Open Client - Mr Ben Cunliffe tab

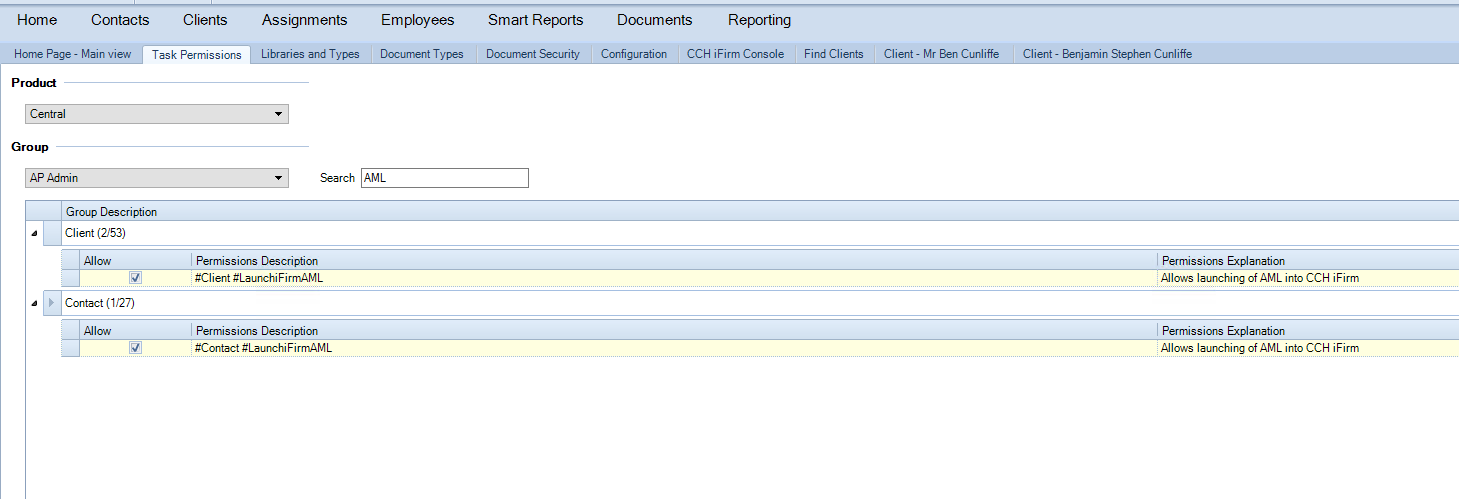pyautogui.click(x=942, y=54)
